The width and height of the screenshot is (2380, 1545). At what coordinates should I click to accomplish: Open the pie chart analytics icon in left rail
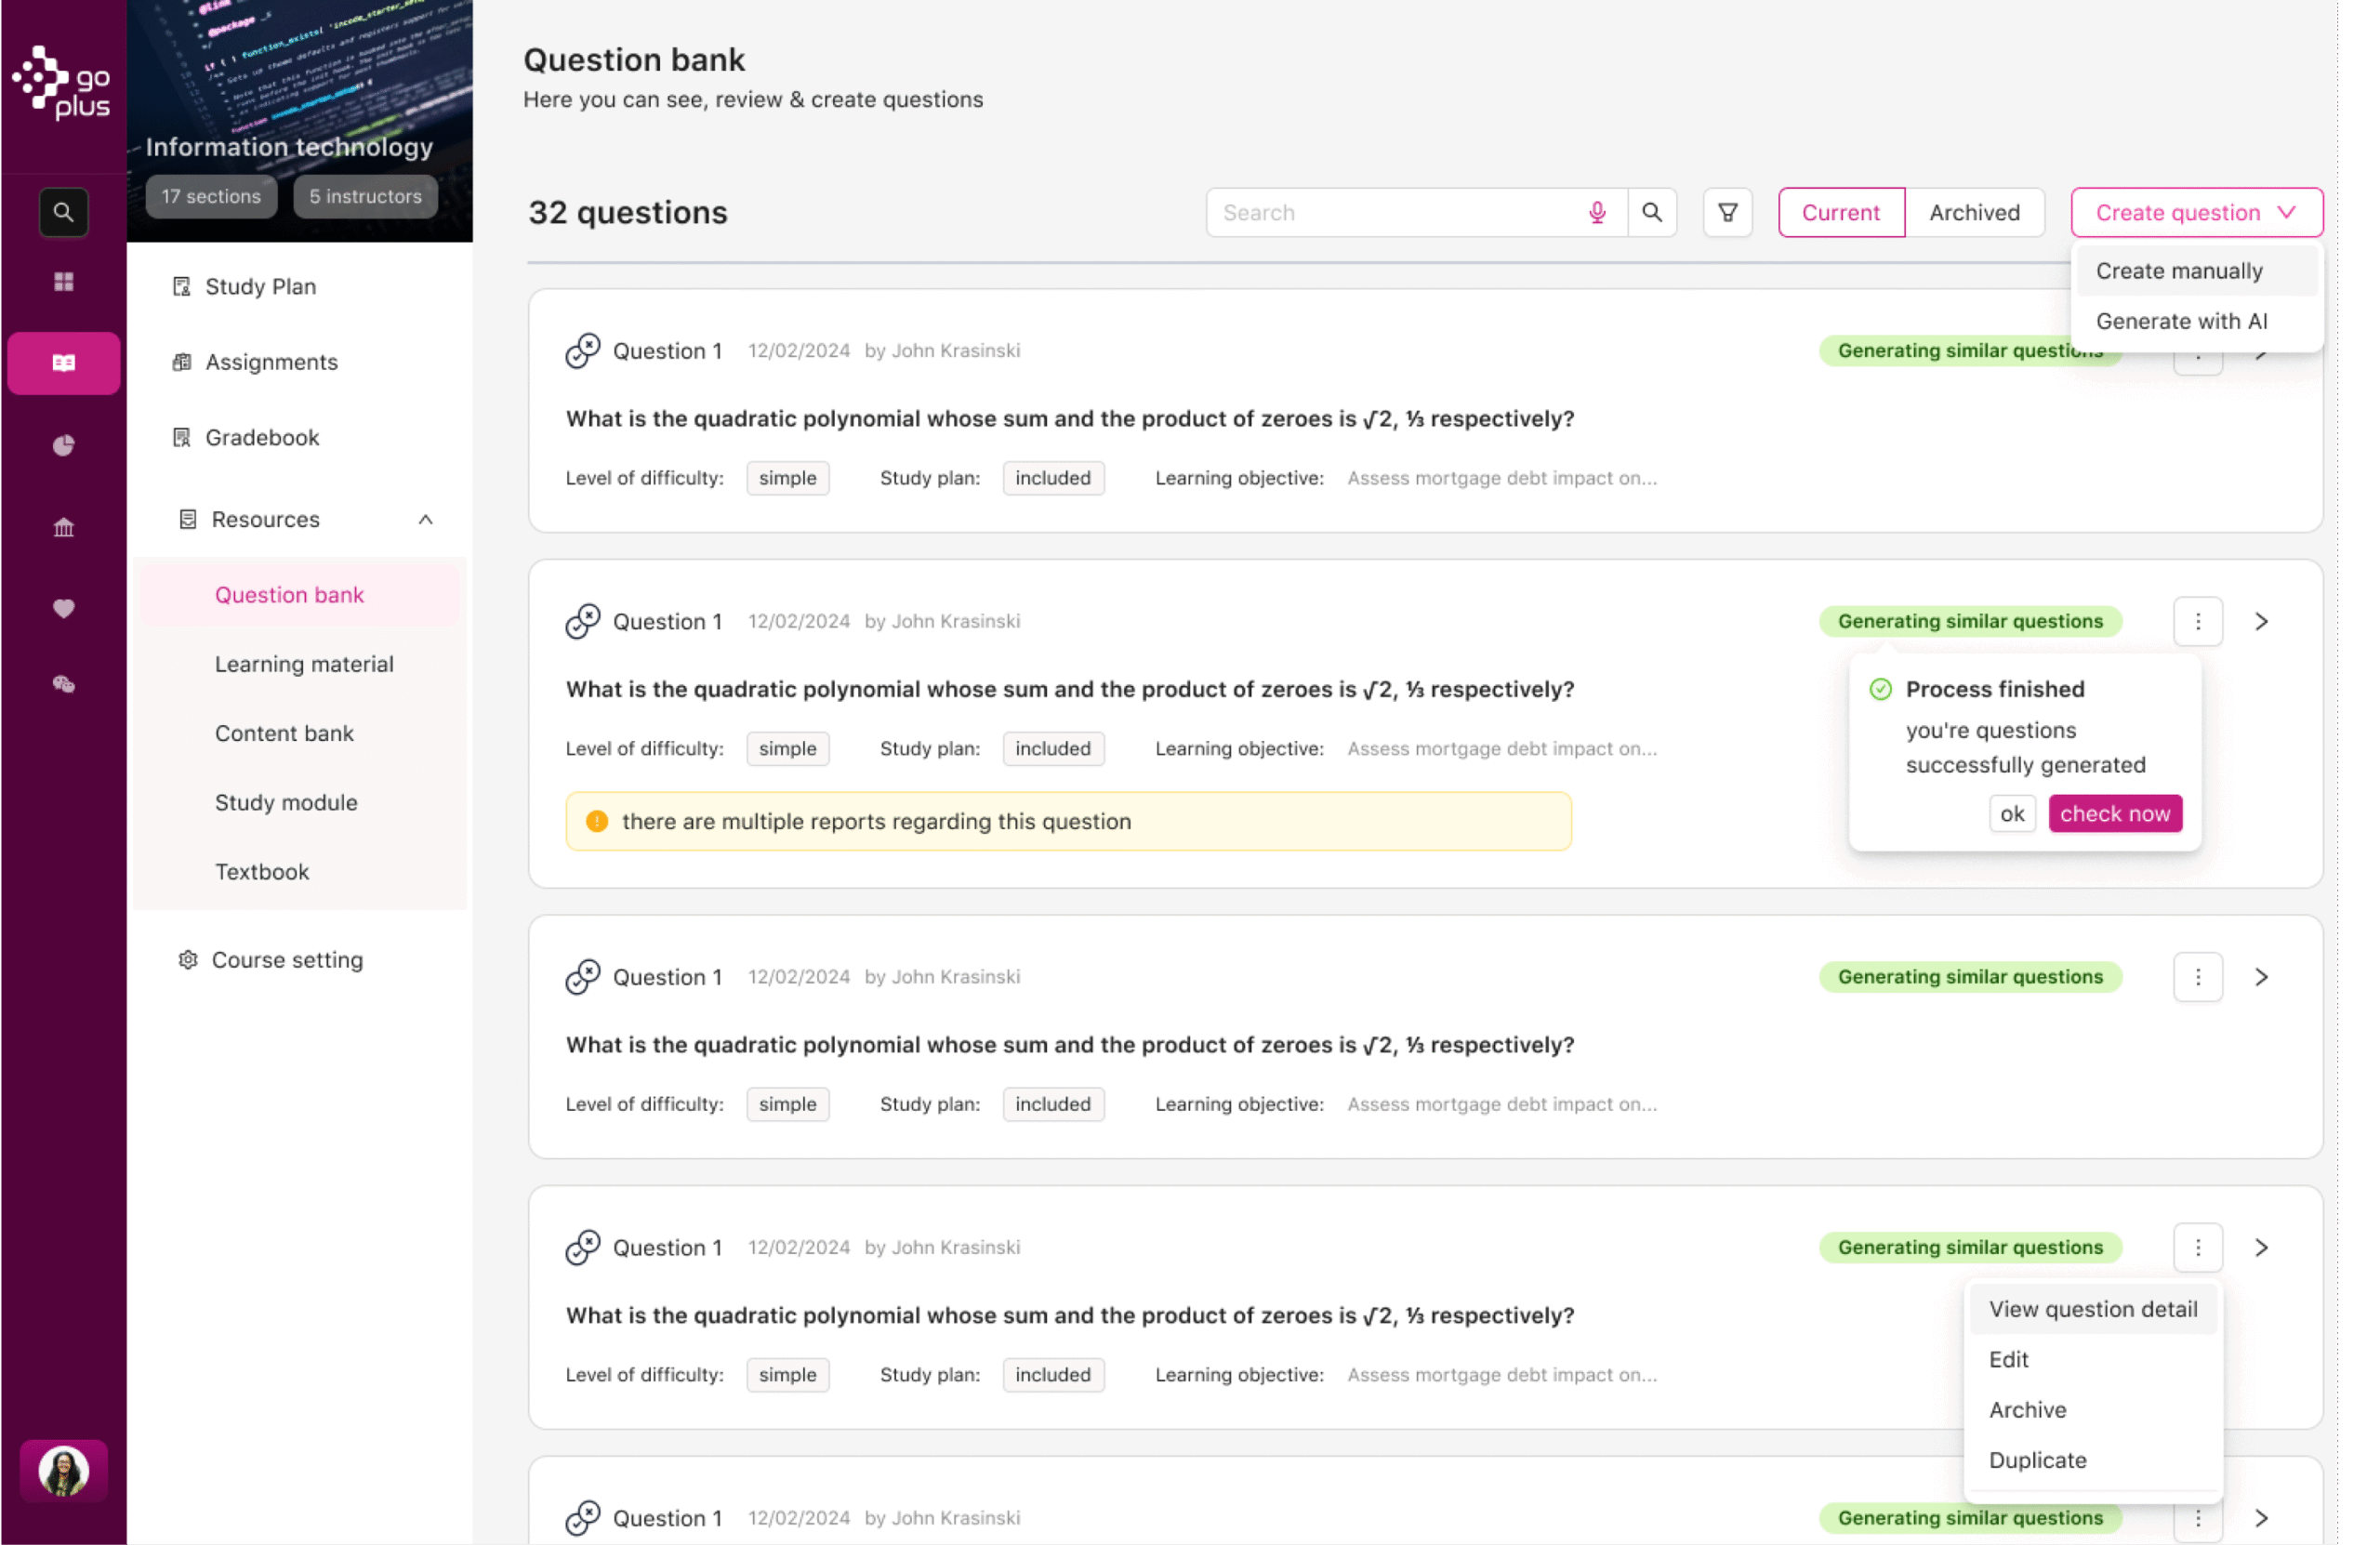[x=63, y=445]
